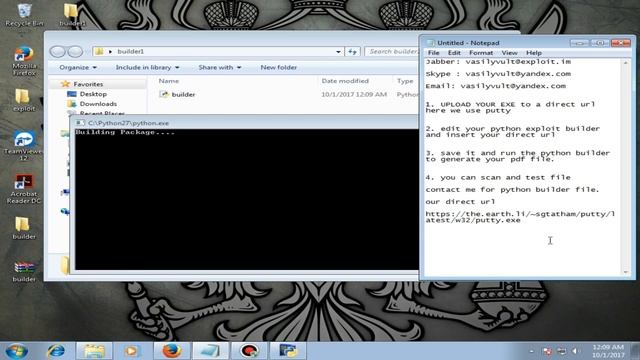
Task: Click Notepad scrollbar up arrow
Action: click(626, 63)
